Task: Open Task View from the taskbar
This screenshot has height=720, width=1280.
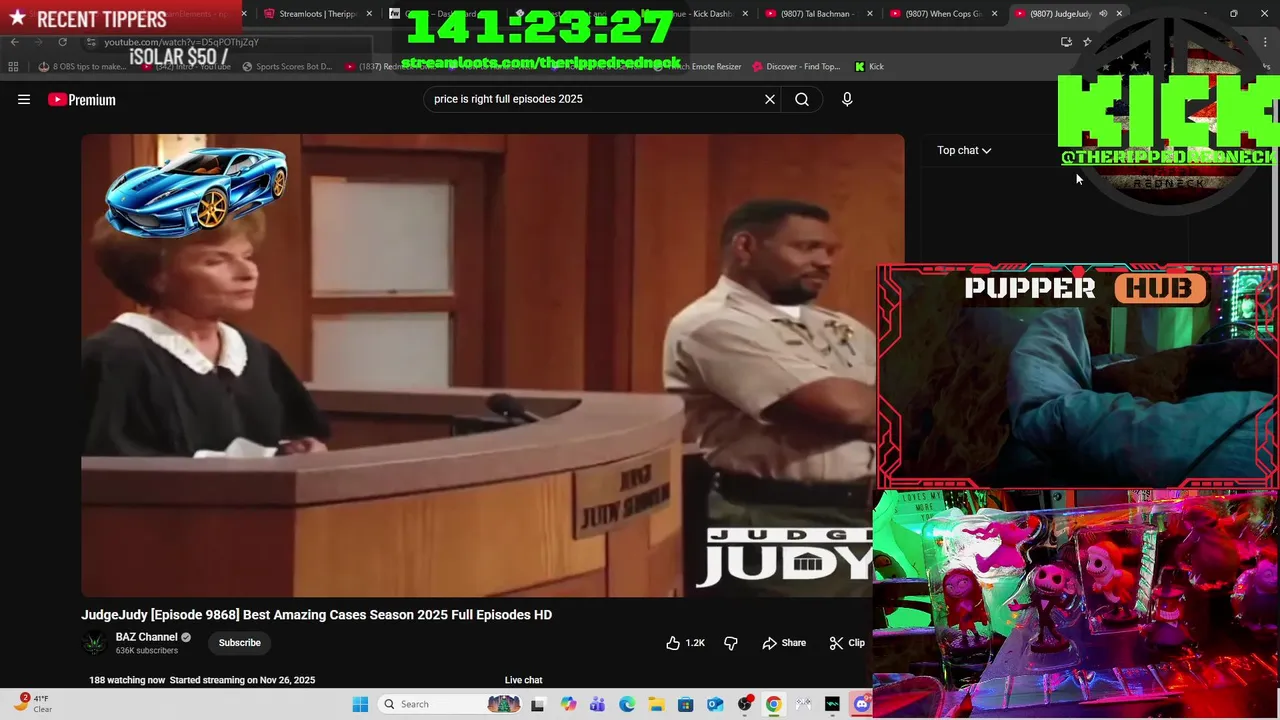Action: tap(537, 704)
